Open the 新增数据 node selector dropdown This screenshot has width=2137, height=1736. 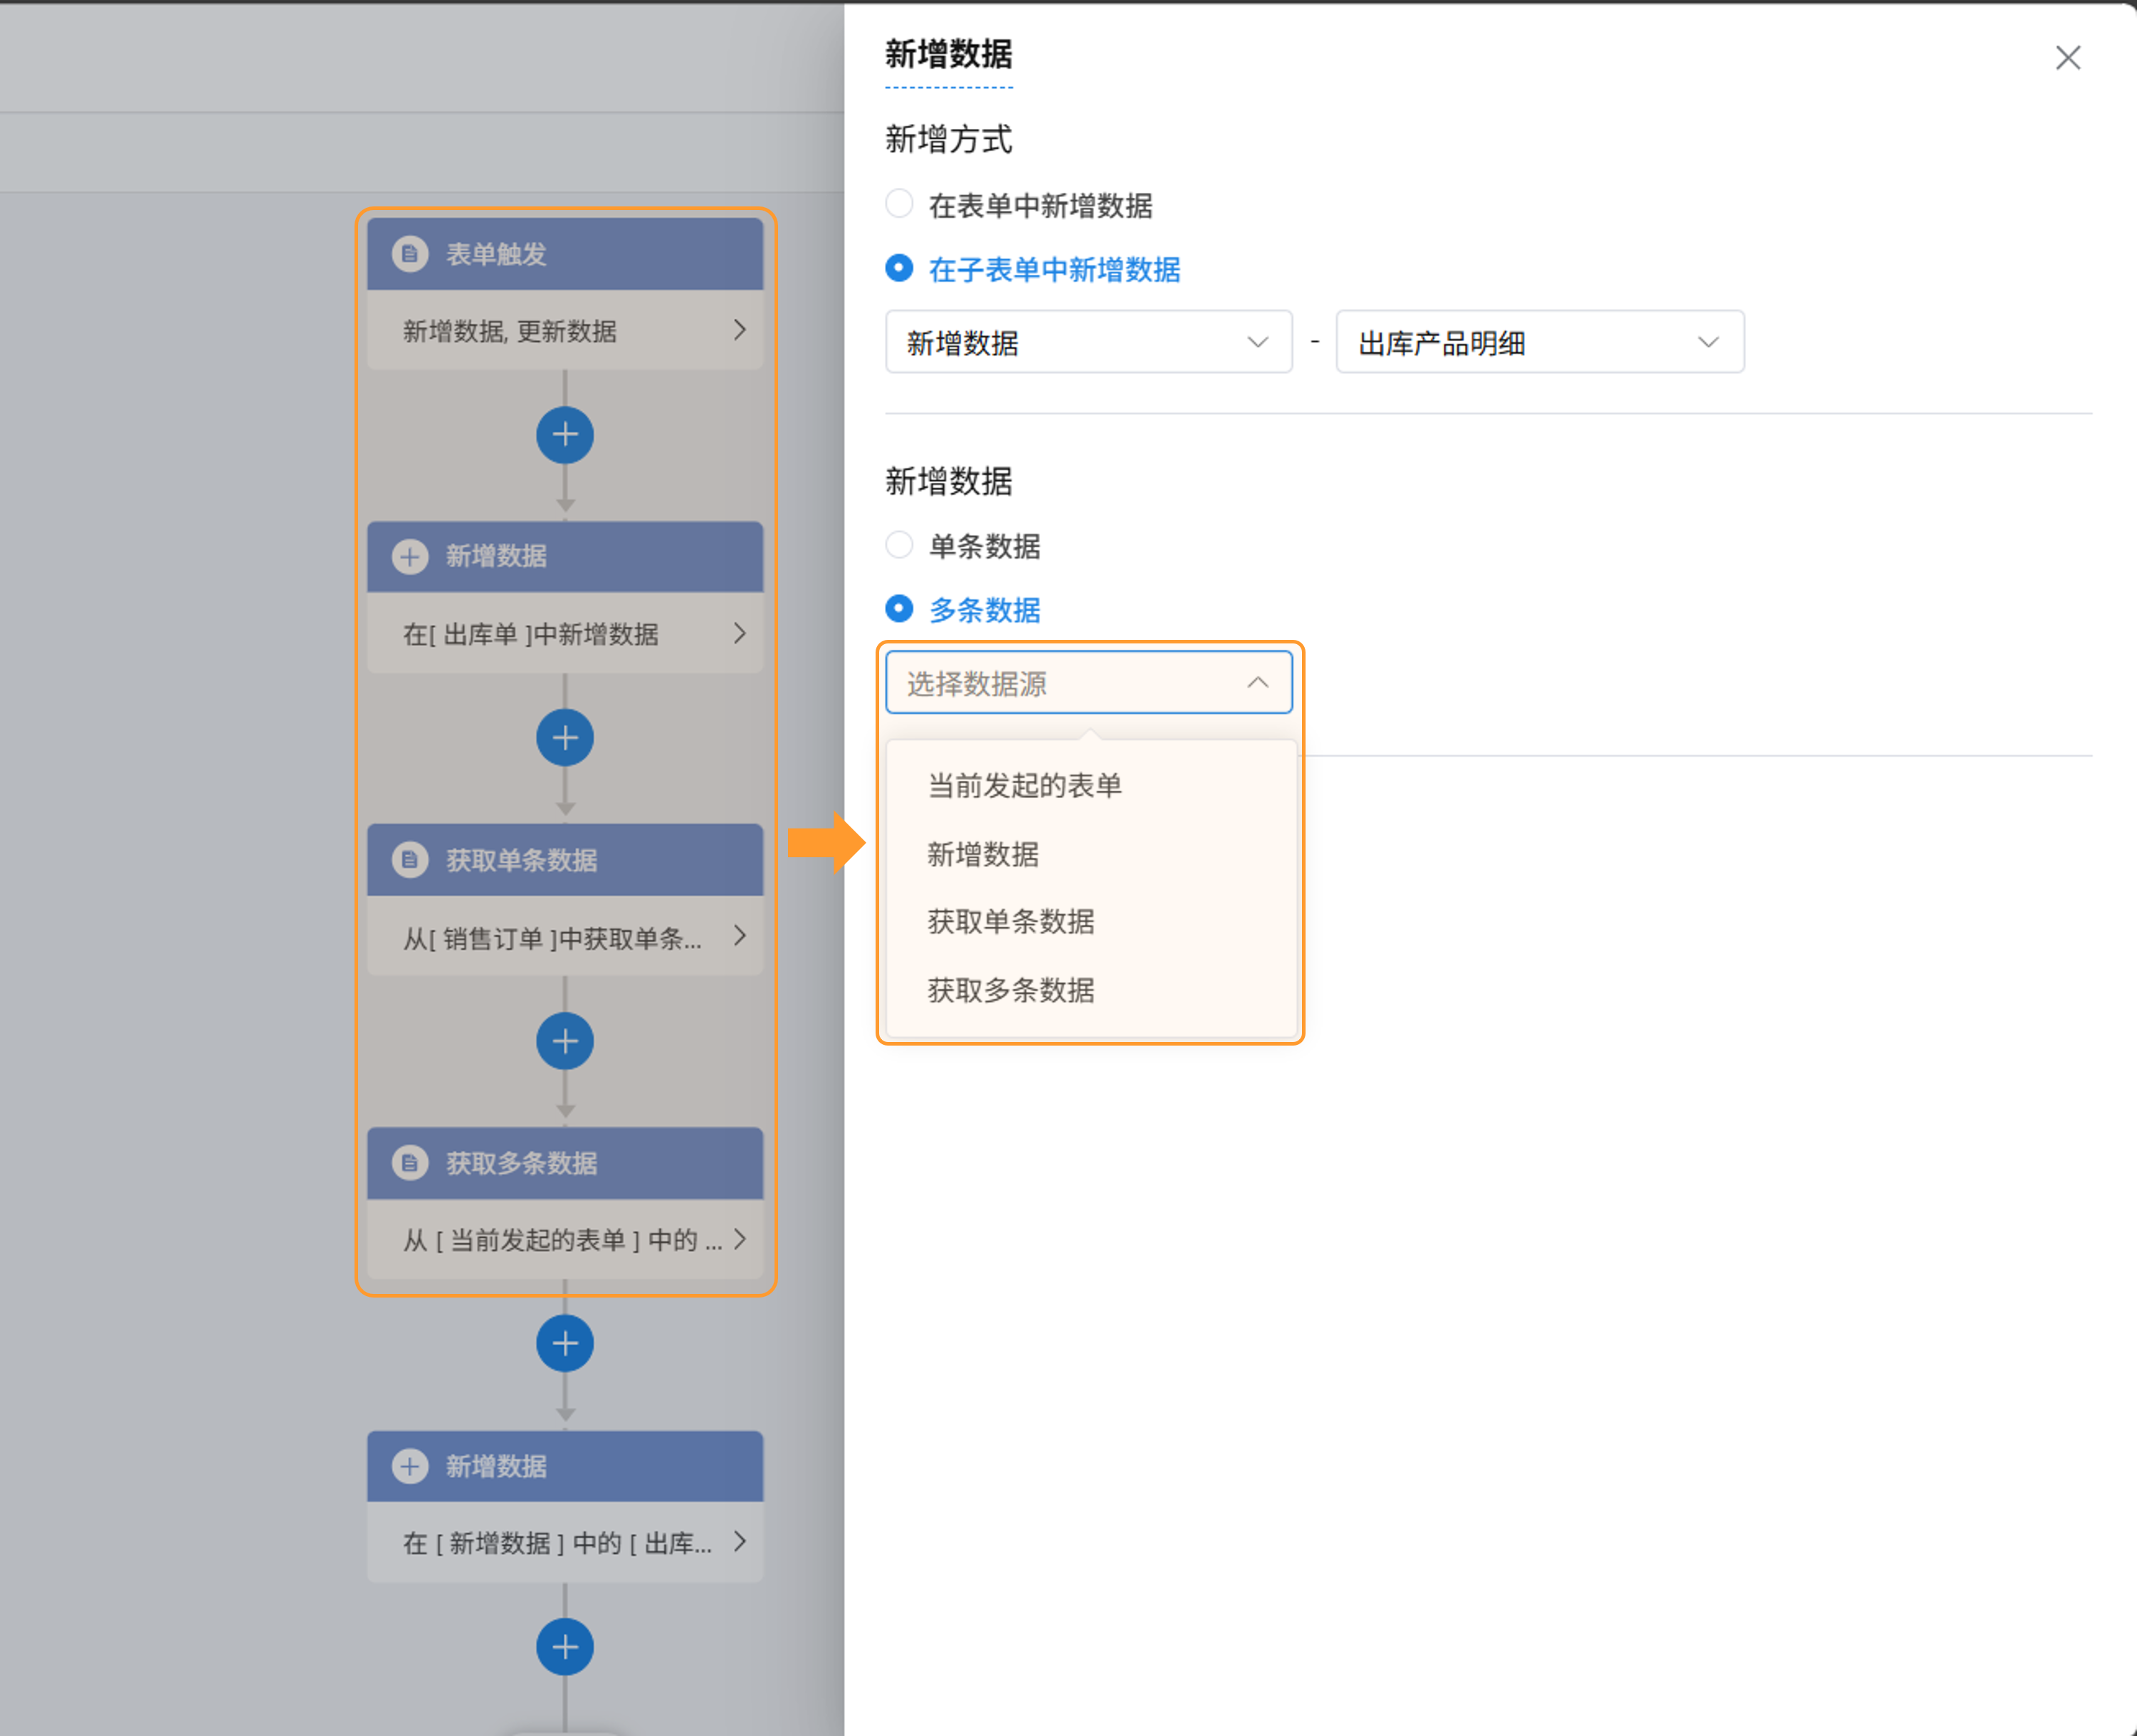pyautogui.click(x=1088, y=342)
